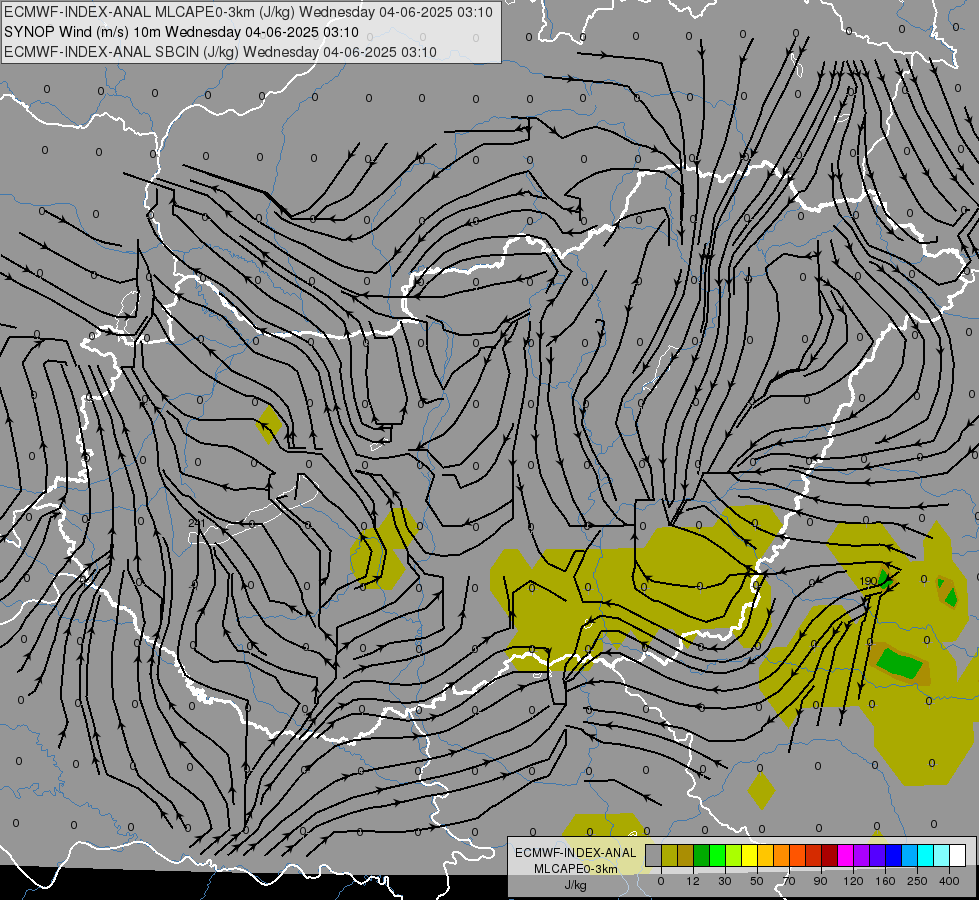Select the pale cyan legend swatch
The image size is (979, 900).
point(942,855)
